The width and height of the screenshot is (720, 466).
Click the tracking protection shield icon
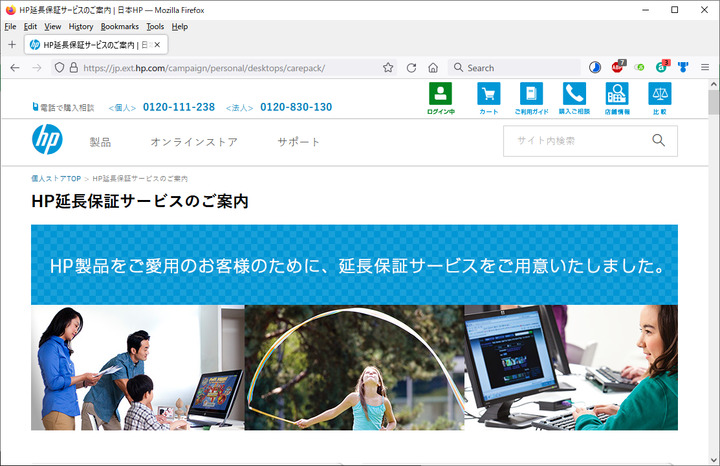click(59, 68)
